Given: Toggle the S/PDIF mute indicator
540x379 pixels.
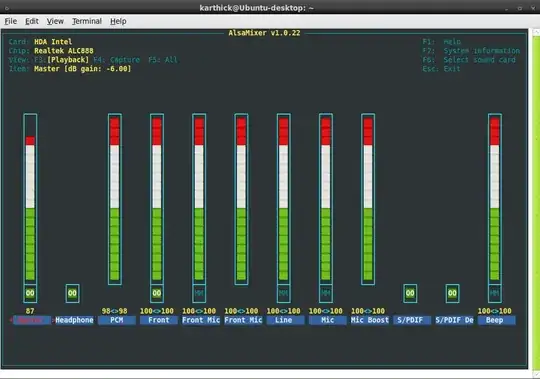Looking at the screenshot, I should [x=410, y=293].
